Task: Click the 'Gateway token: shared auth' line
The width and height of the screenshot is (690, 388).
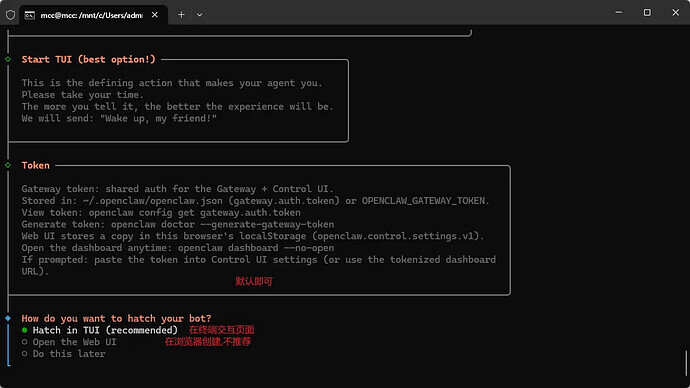Action: pos(177,189)
